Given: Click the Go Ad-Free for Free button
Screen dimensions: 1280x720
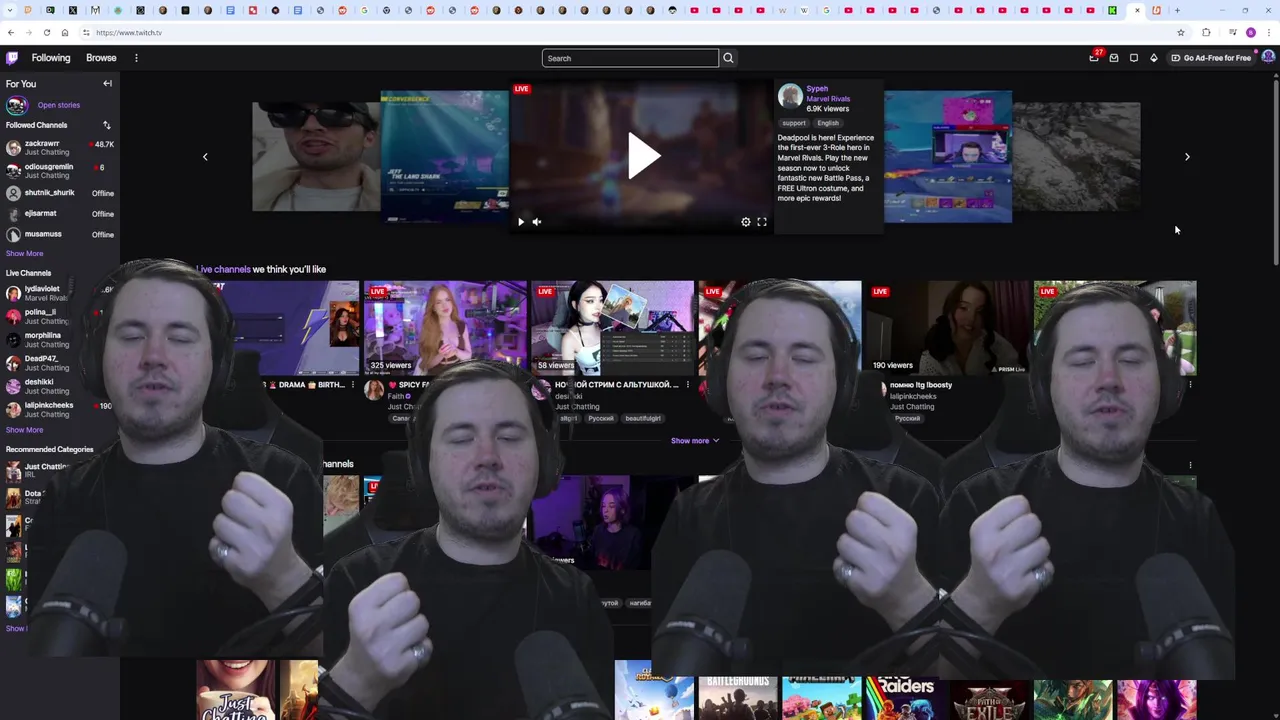Looking at the screenshot, I should pos(1211,58).
